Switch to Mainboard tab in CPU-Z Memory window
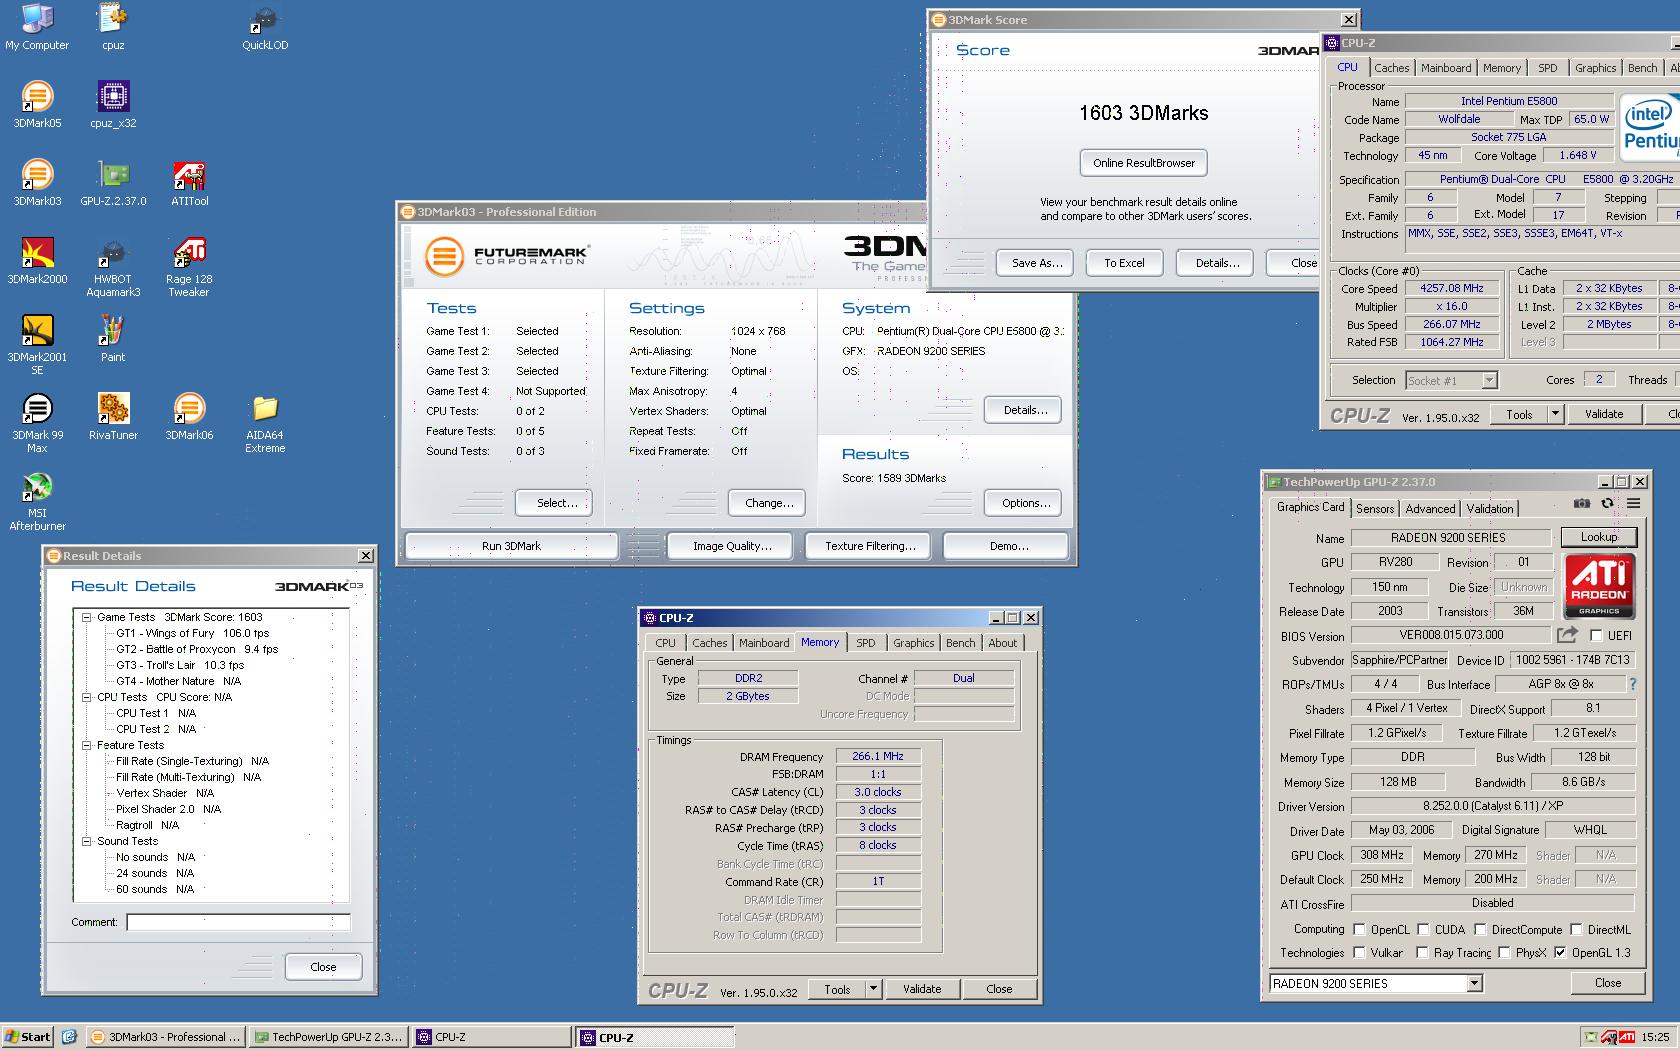Image resolution: width=1680 pixels, height=1050 pixels. click(764, 643)
